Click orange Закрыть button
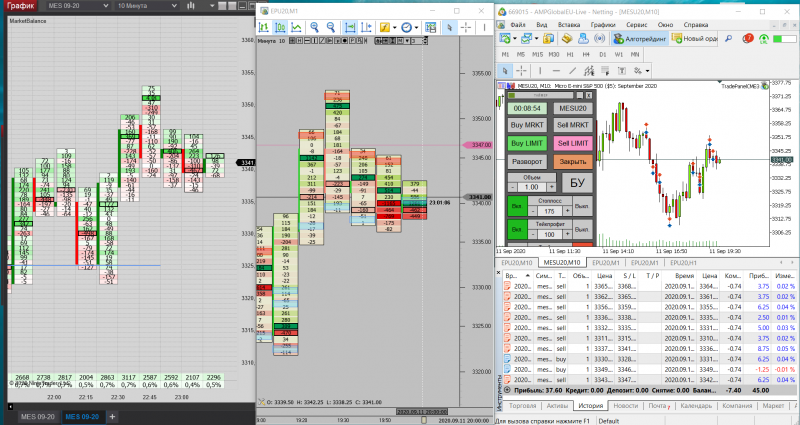Screen dimensions: 800x425 coord(573,162)
